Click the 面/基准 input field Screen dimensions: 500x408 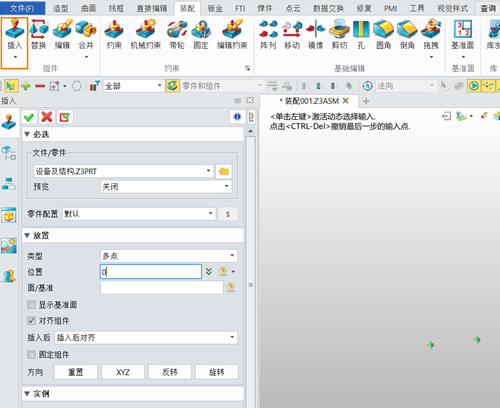(x=162, y=287)
